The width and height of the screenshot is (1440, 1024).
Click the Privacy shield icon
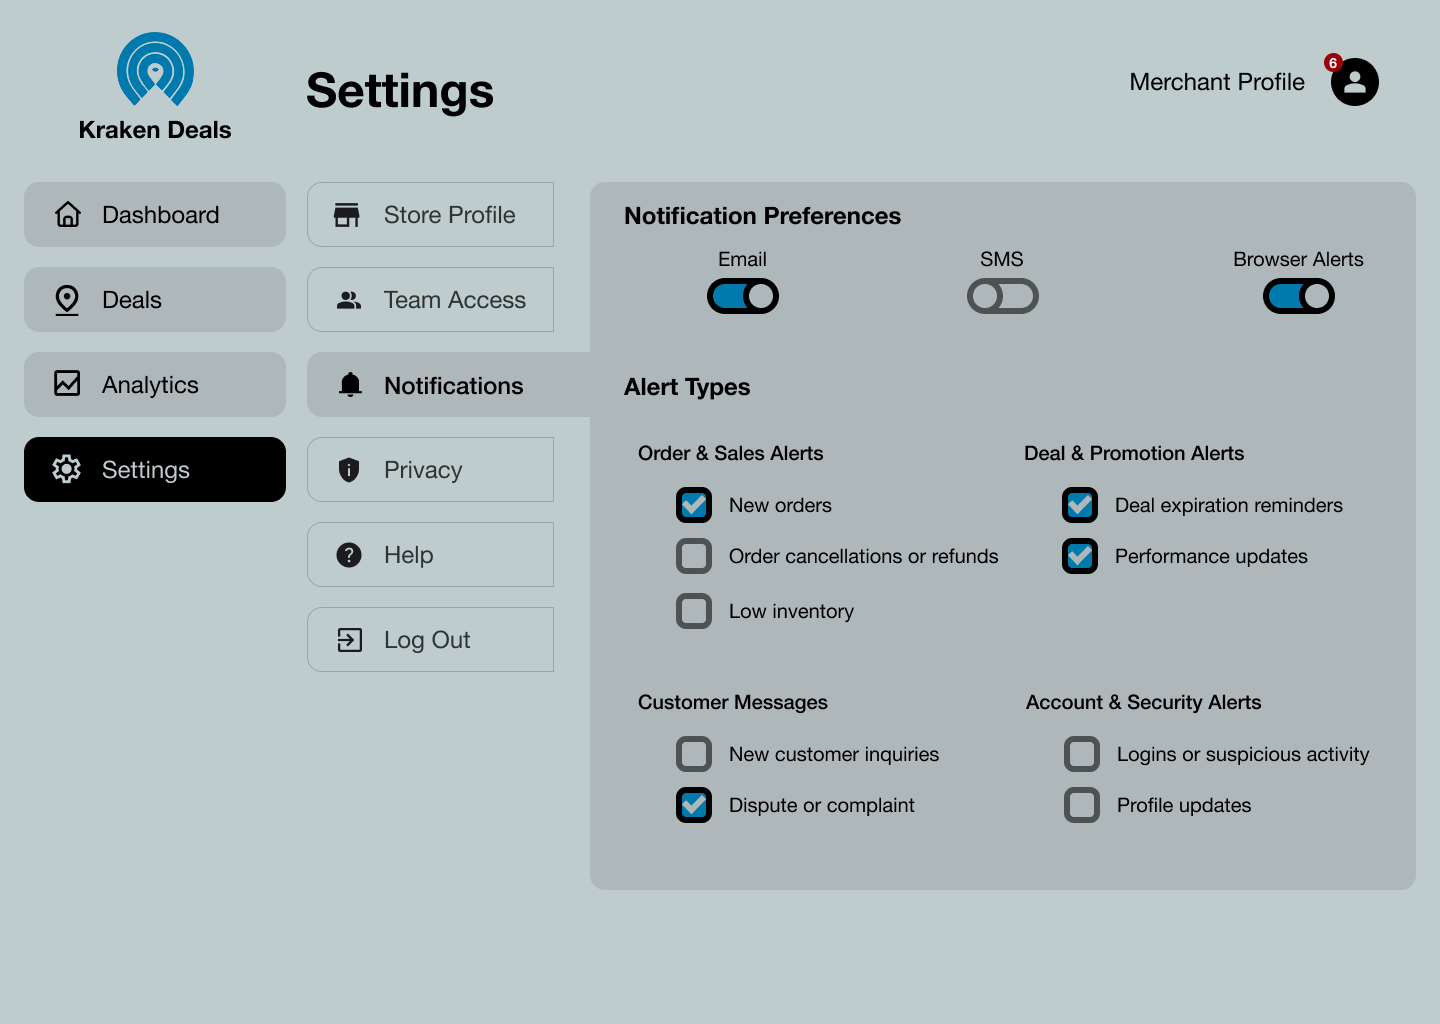pos(349,470)
